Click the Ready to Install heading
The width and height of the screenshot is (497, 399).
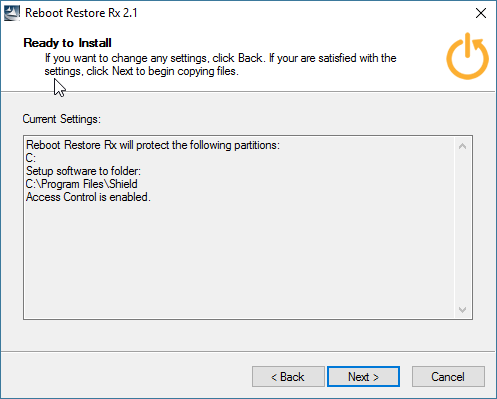coord(67,43)
